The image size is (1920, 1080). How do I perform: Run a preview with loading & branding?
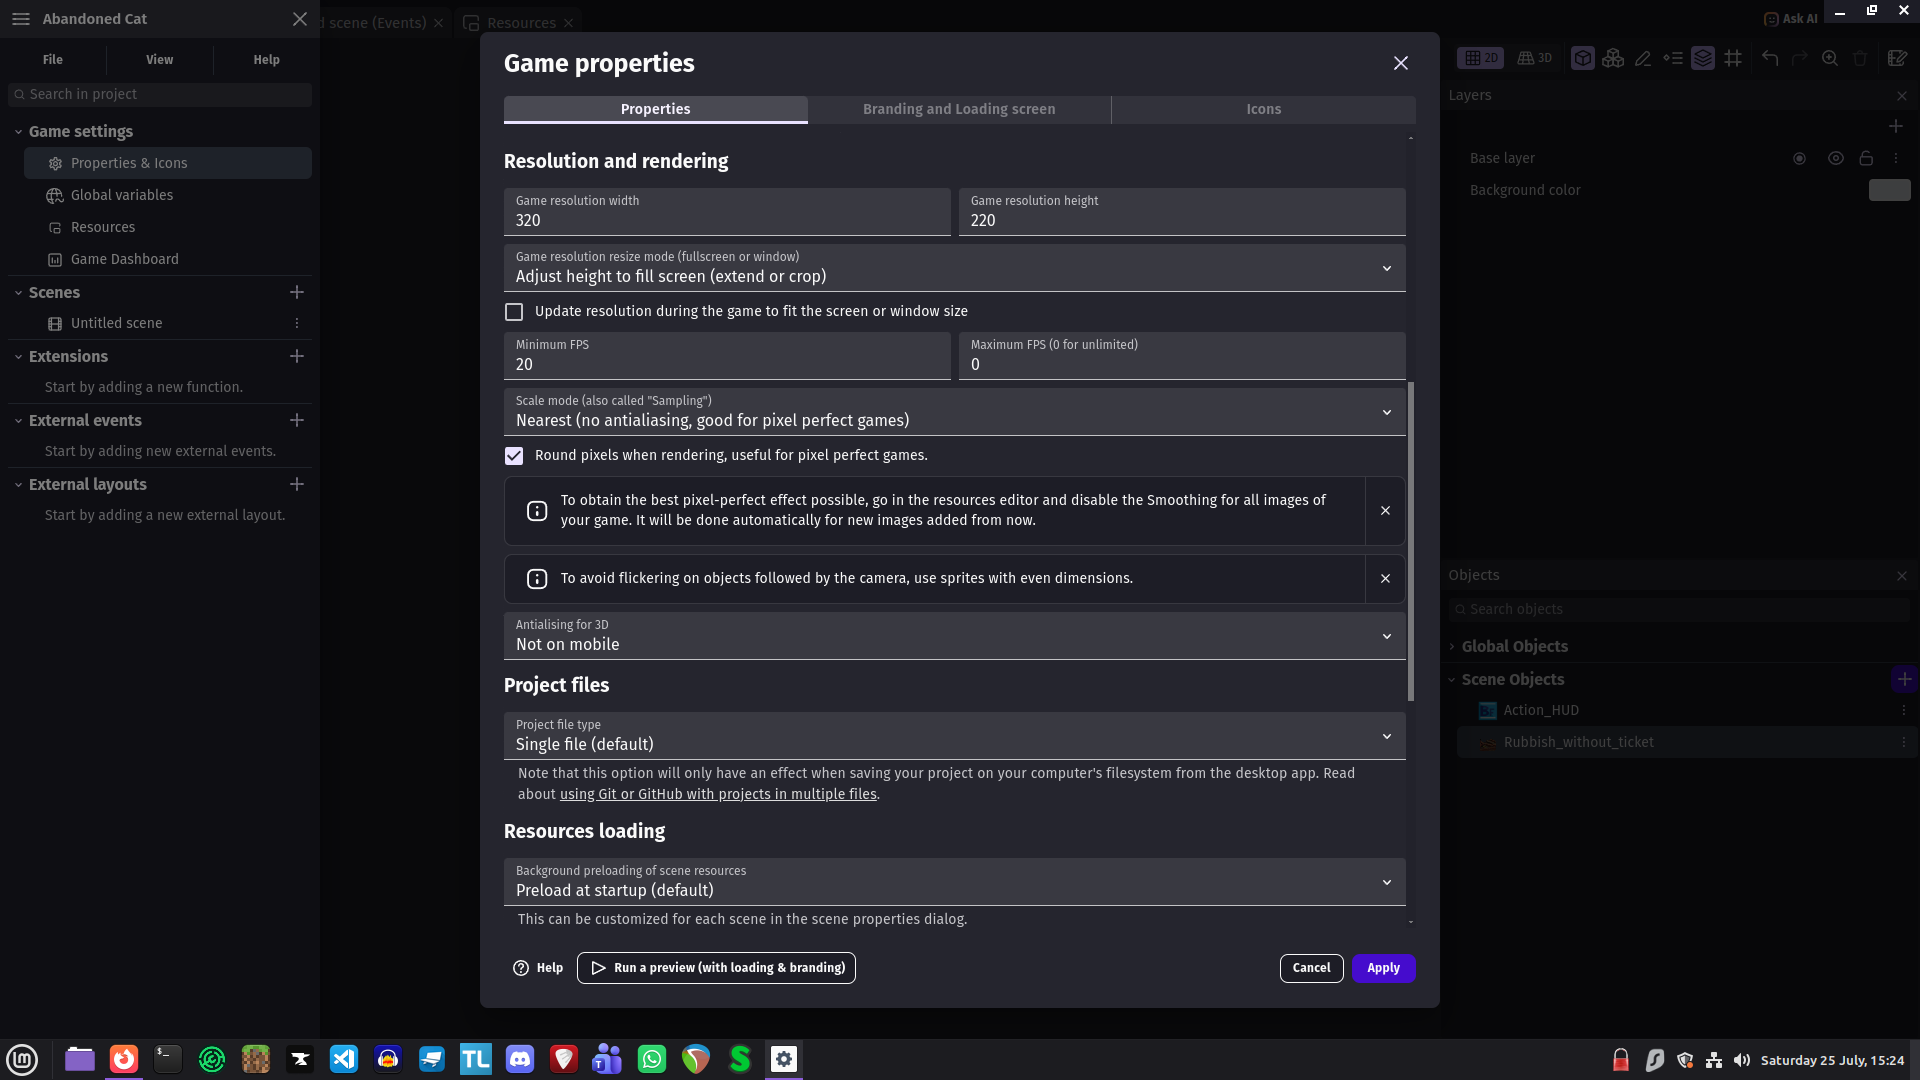pyautogui.click(x=716, y=968)
